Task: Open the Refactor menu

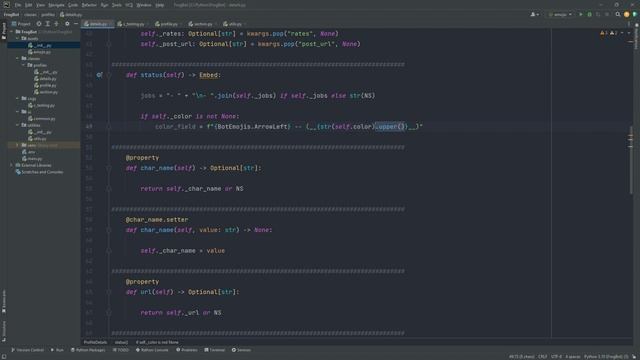Action: pos(89,5)
